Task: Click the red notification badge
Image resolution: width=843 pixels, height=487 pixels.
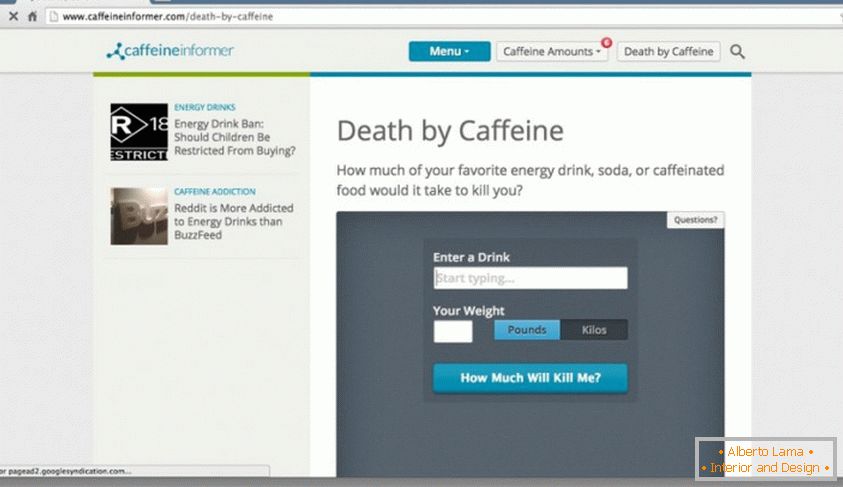Action: [606, 42]
